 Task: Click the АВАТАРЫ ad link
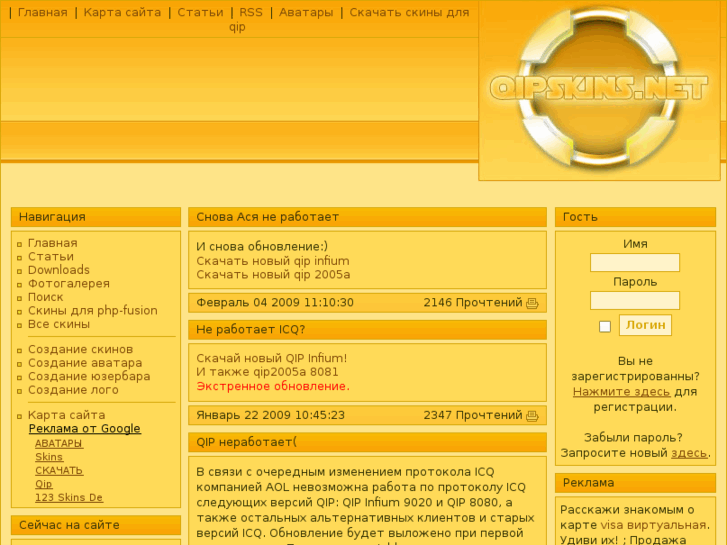click(x=59, y=443)
